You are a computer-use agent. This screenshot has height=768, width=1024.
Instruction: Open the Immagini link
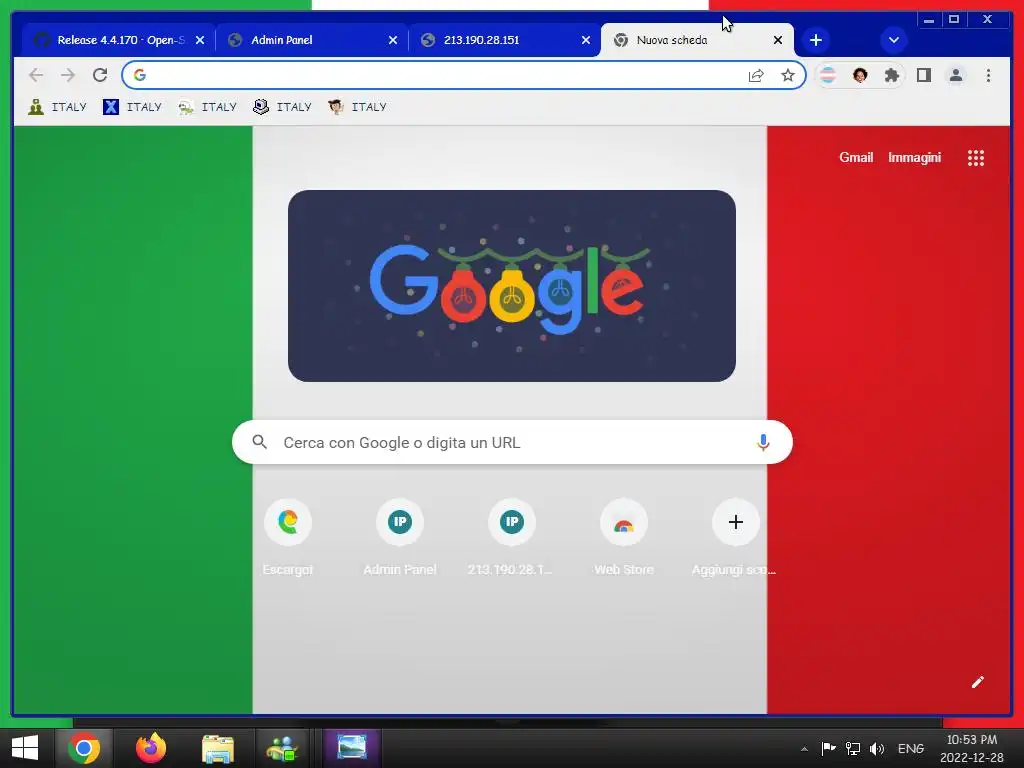point(914,157)
